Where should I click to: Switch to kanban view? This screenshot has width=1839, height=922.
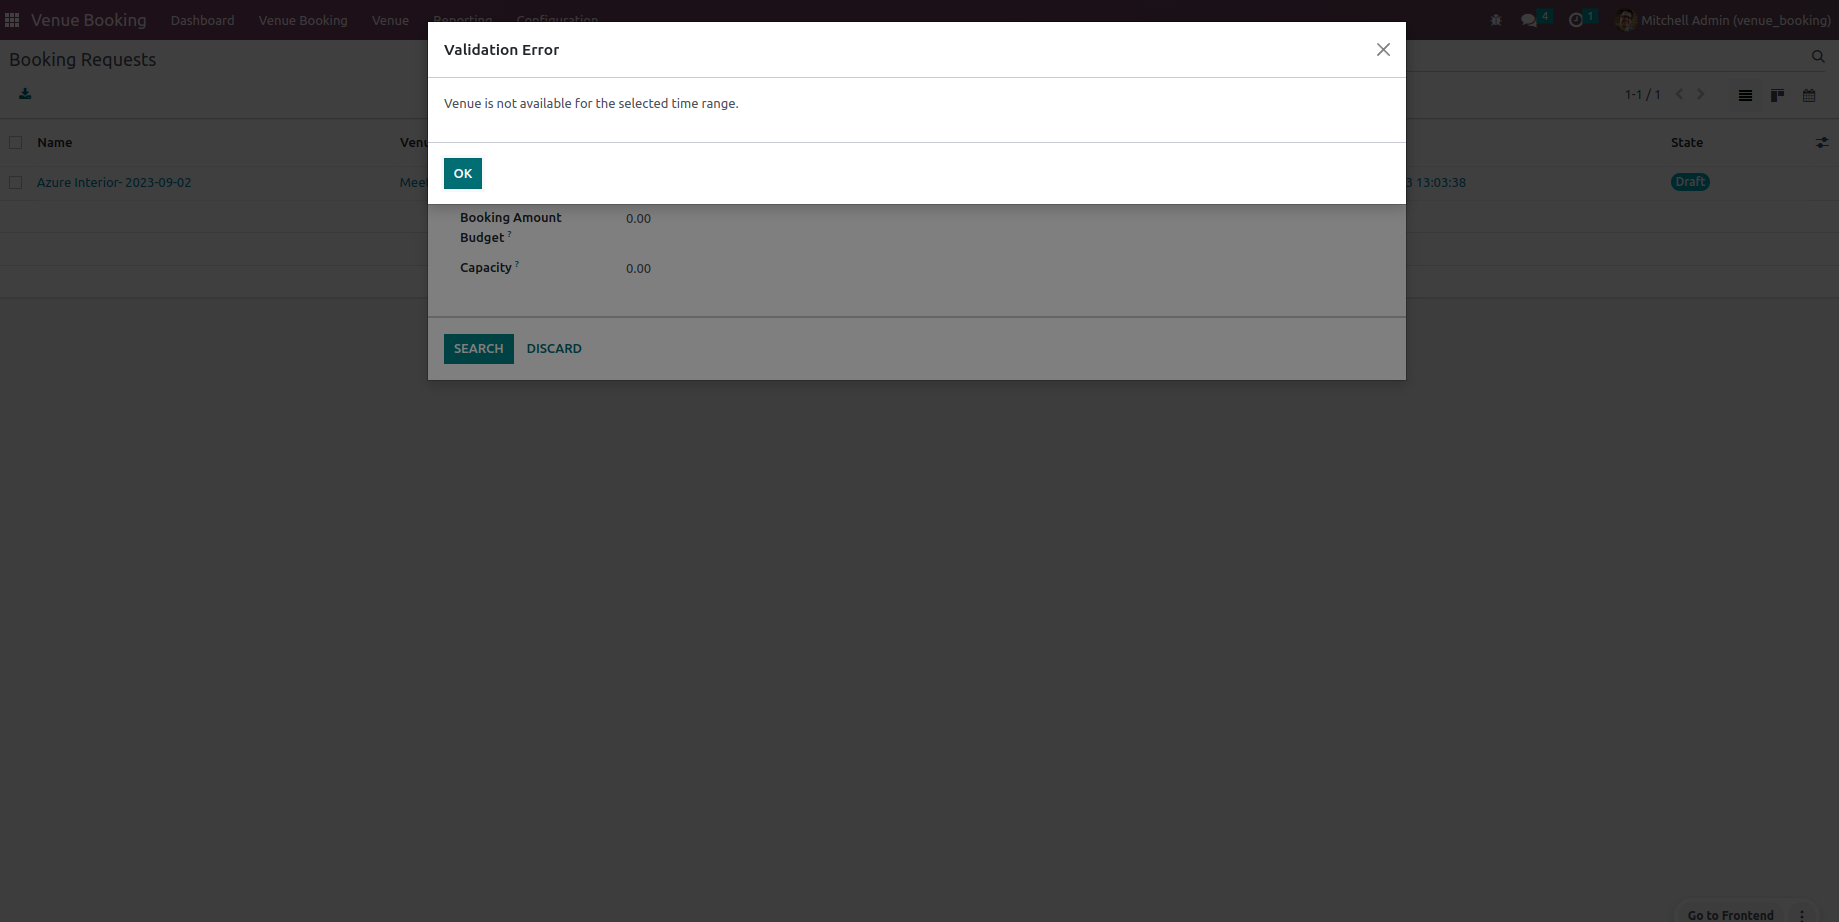click(x=1777, y=95)
